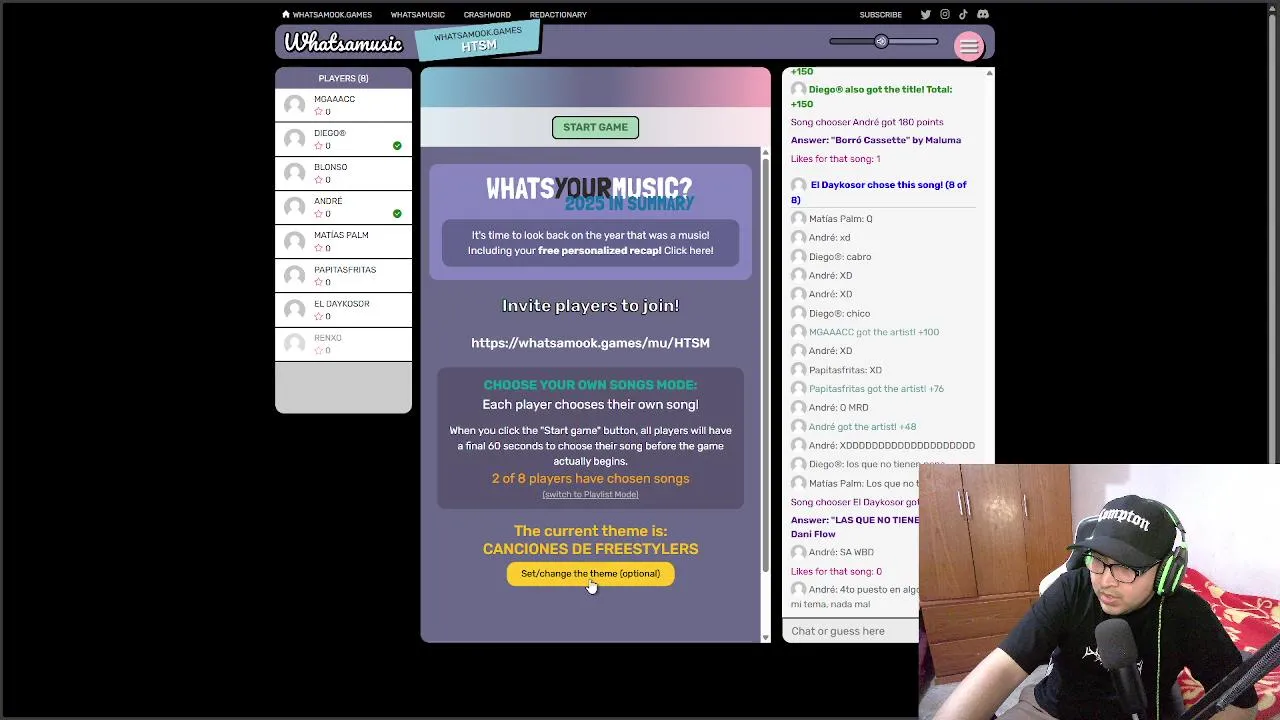Click the star icon under BLONSO
Image resolution: width=1280 pixels, height=720 pixels.
[318, 180]
